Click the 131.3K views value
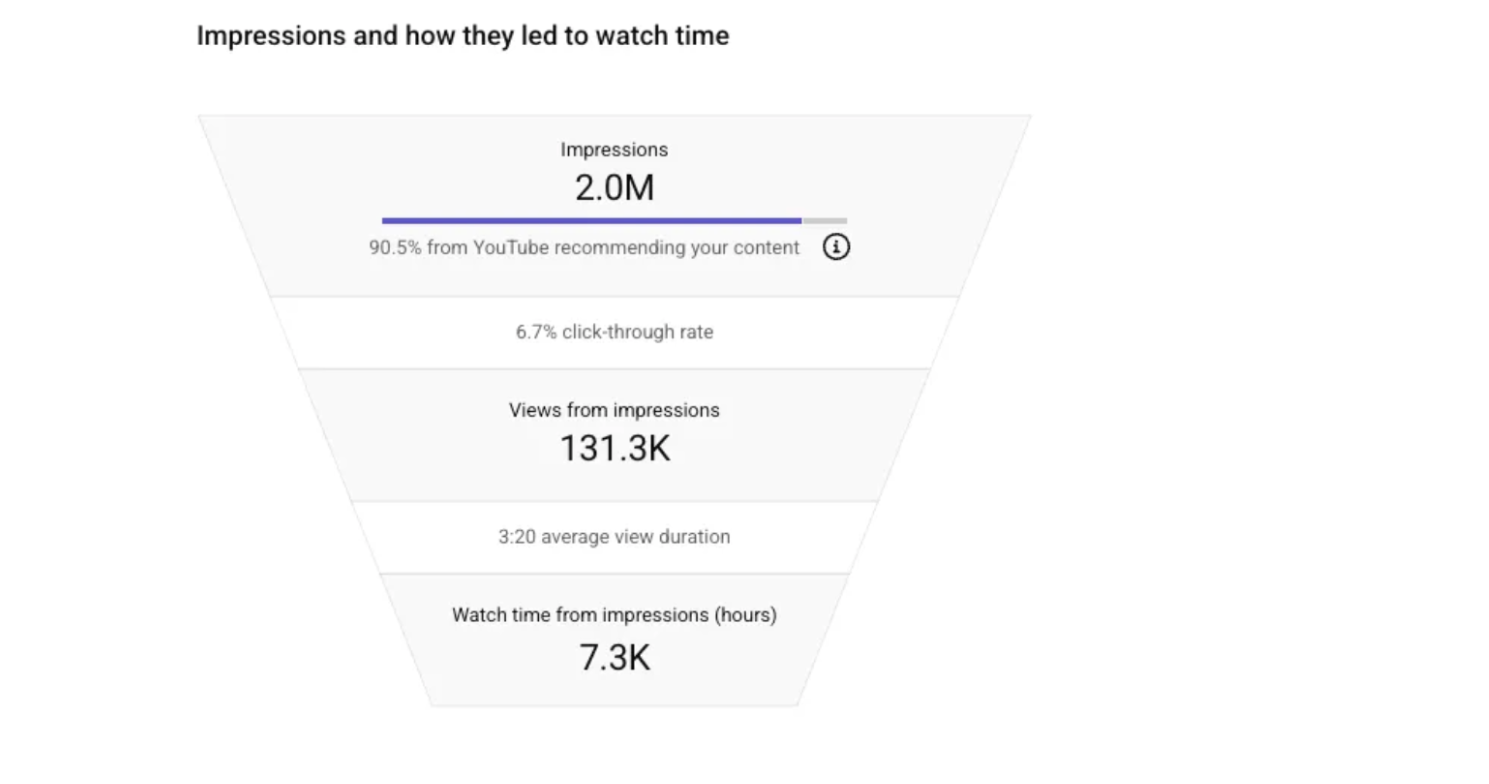1489x784 pixels. pos(614,448)
